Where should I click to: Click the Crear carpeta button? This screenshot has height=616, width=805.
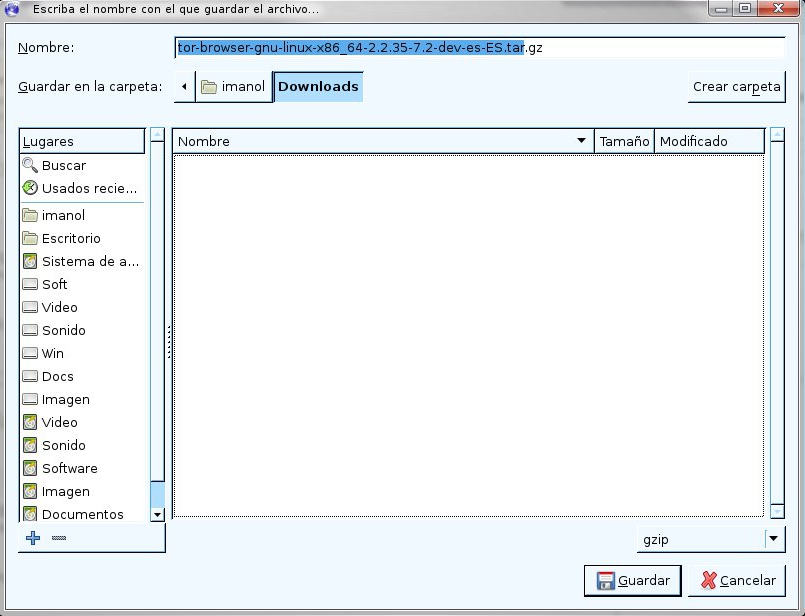click(x=737, y=87)
